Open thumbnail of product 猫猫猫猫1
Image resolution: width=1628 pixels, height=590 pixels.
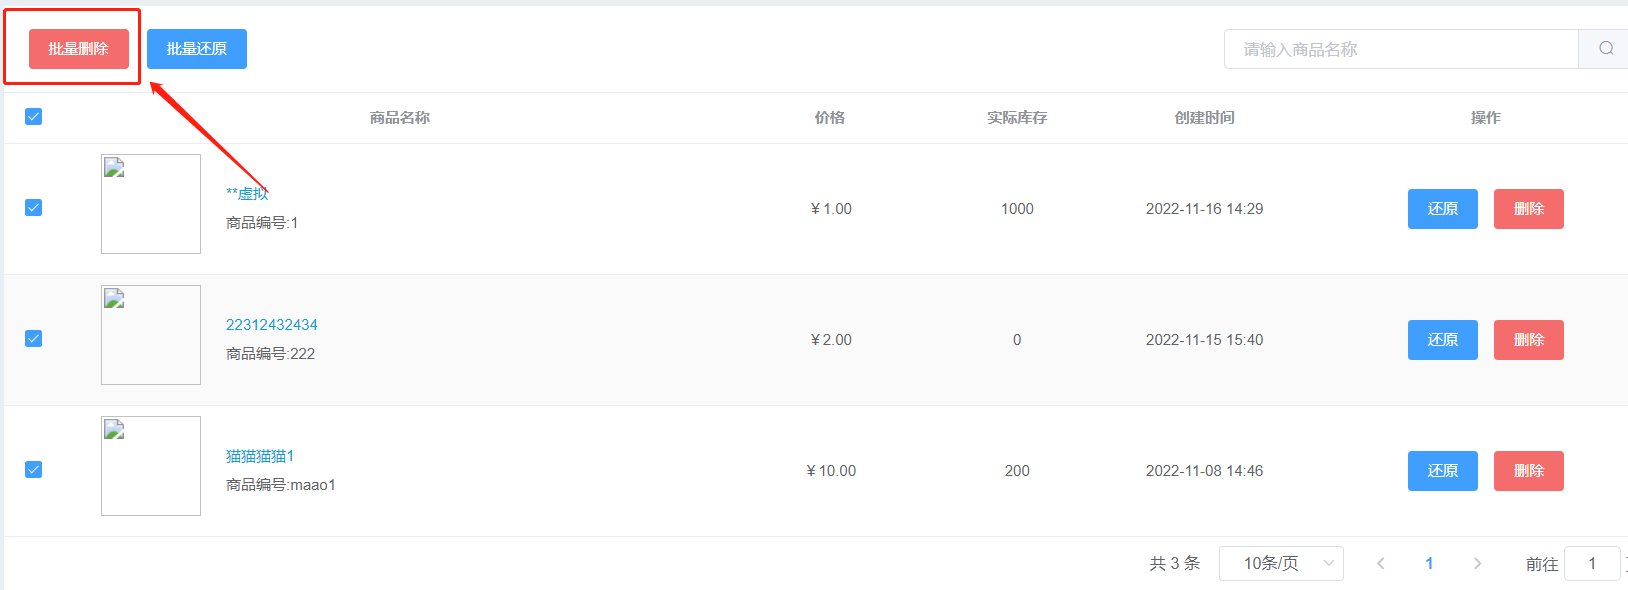coord(151,466)
